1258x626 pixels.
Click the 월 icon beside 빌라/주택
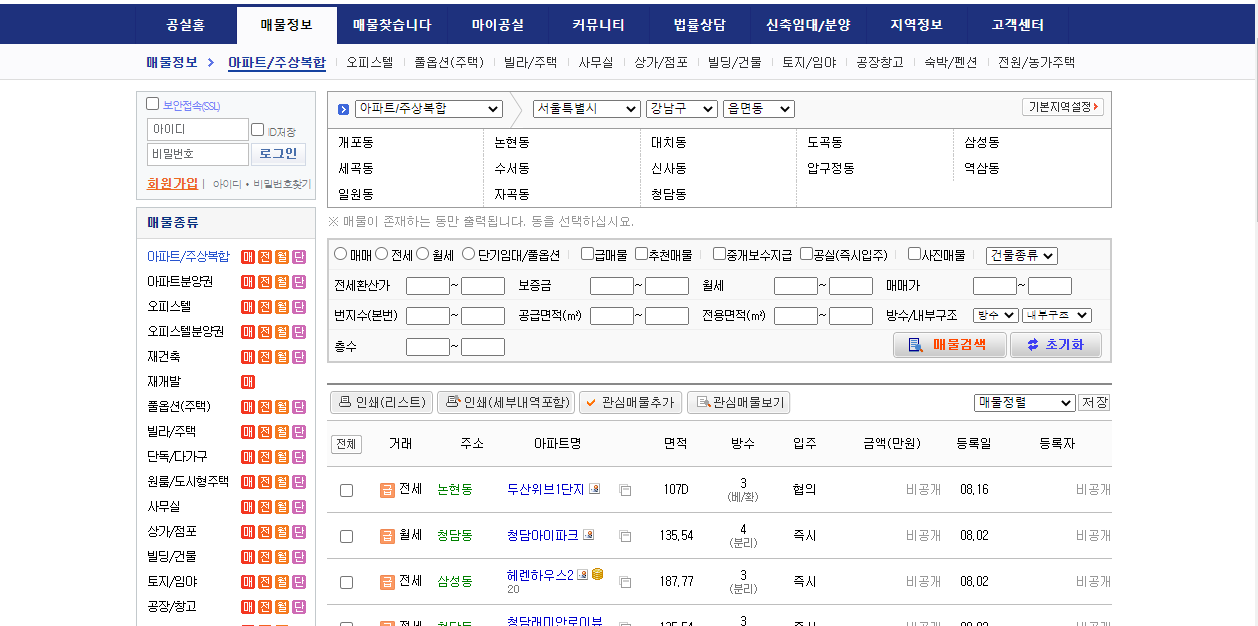click(x=282, y=431)
